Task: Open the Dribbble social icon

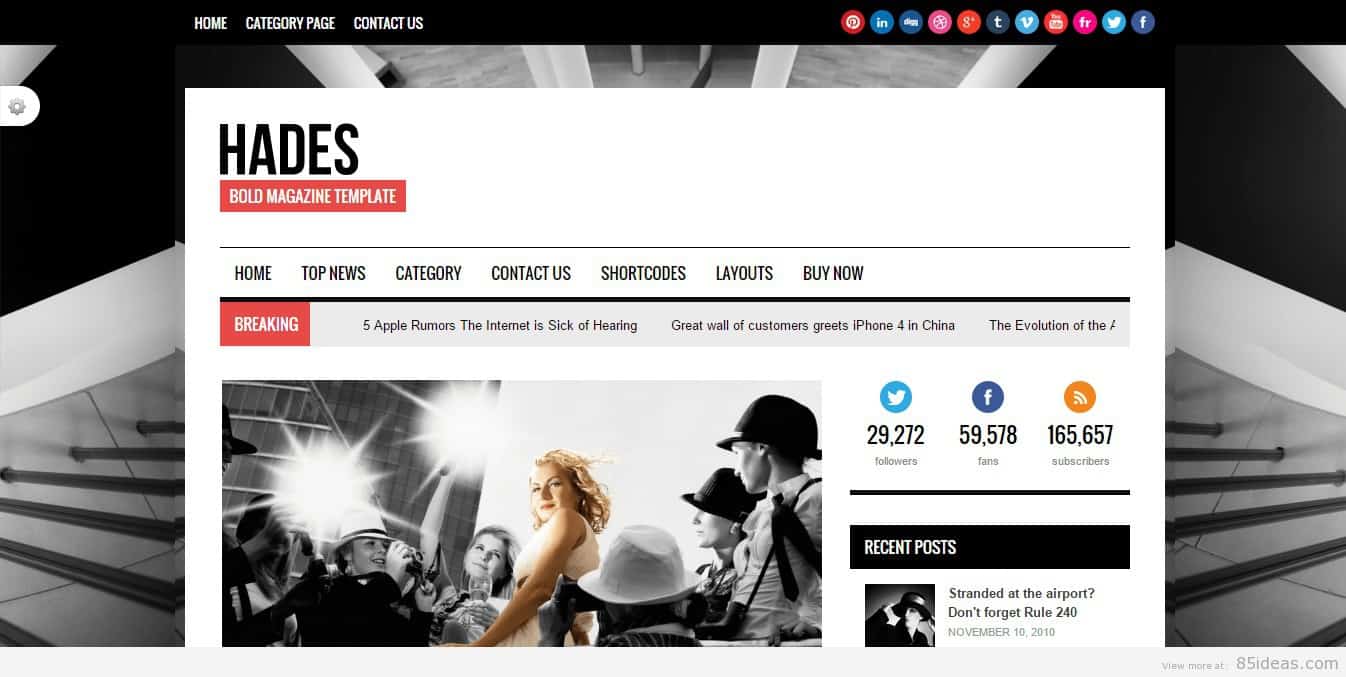Action: click(939, 22)
